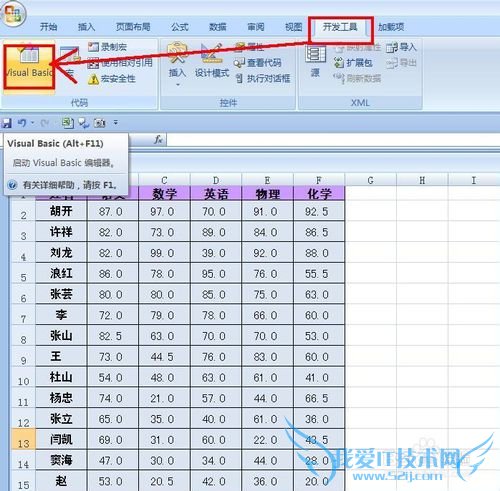500x491 pixels.
Task: Select column G header
Action: (x=371, y=180)
